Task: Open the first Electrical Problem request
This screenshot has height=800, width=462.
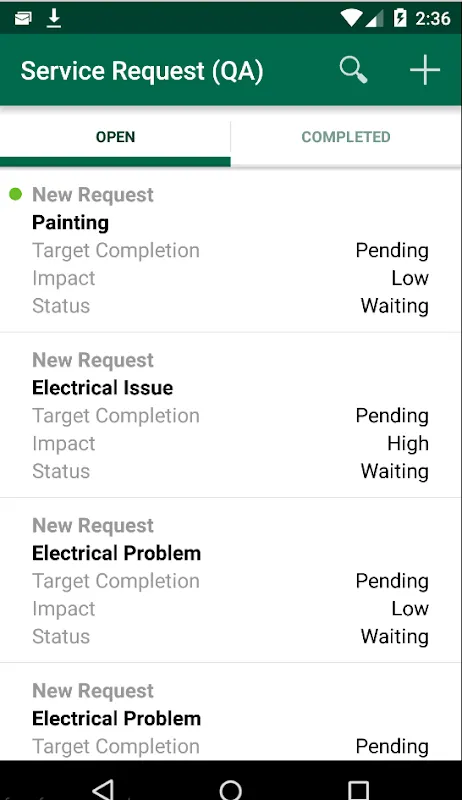Action: pyautogui.click(x=230, y=580)
